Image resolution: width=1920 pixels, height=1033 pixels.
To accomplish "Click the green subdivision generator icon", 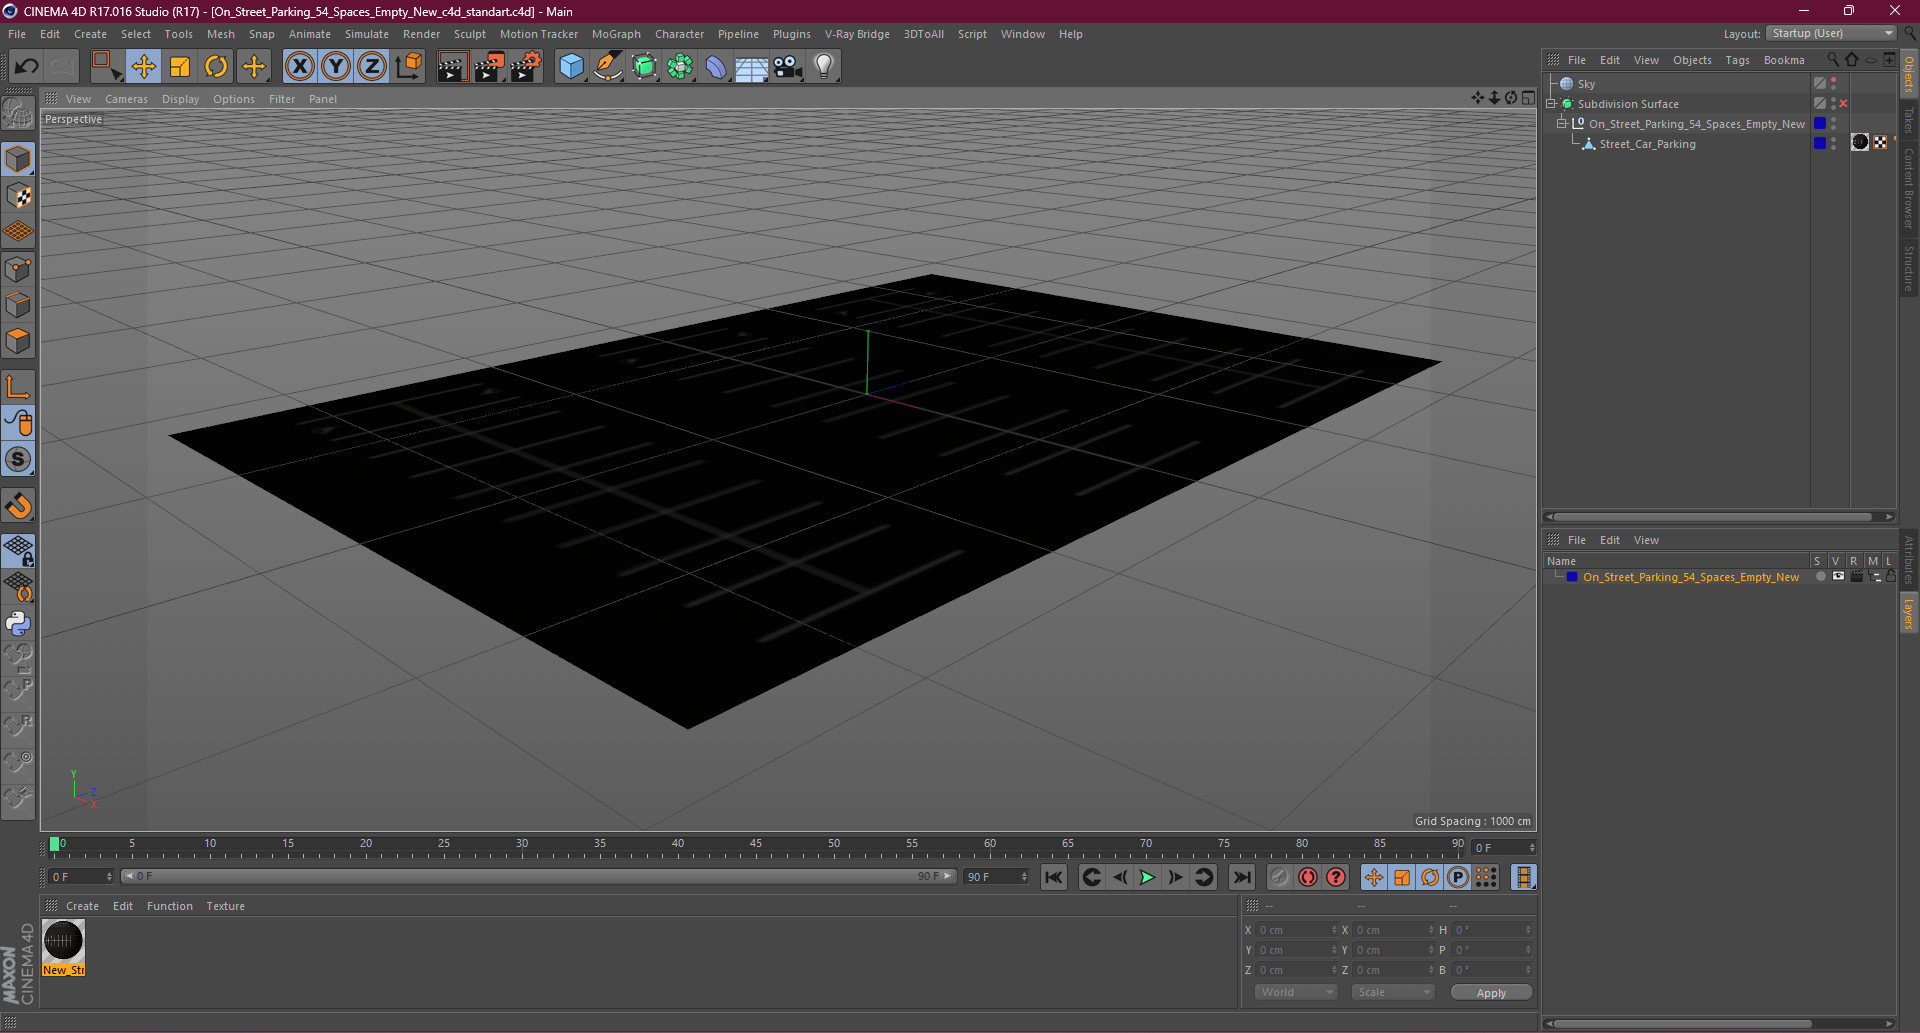I will pos(645,67).
